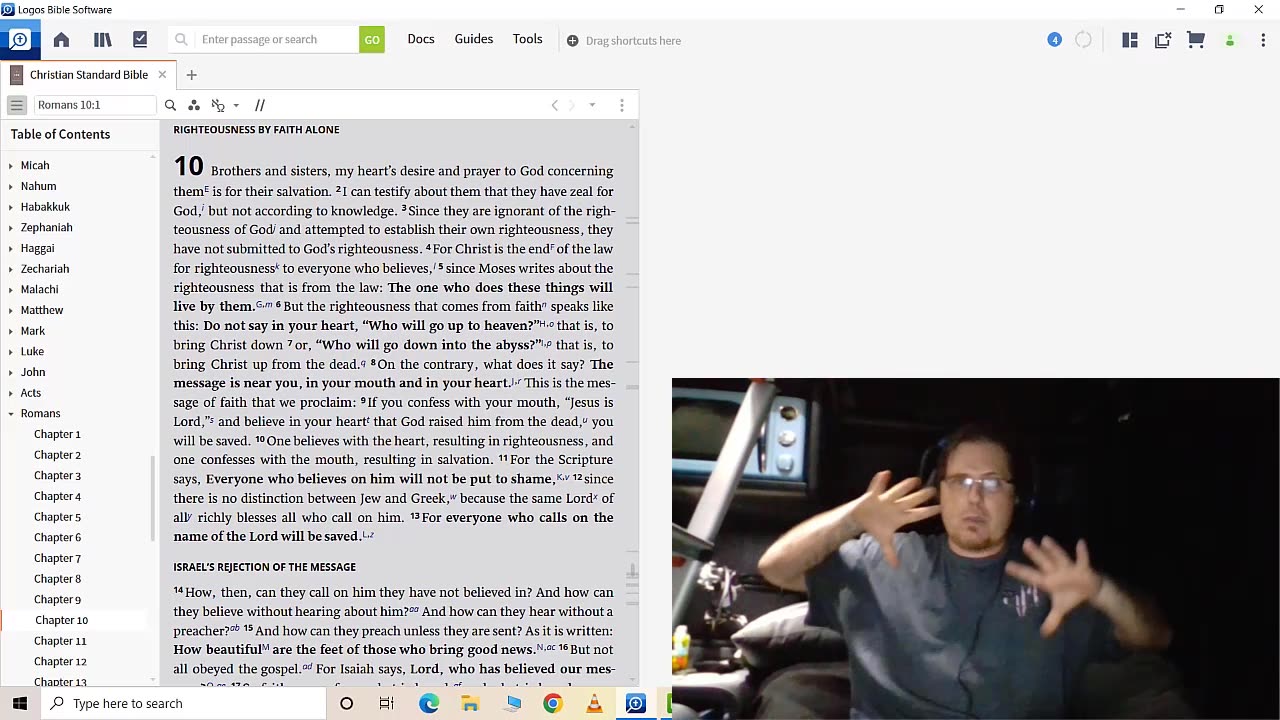Open the visual filters icon
This screenshot has width=1280, height=720.
coord(194,105)
